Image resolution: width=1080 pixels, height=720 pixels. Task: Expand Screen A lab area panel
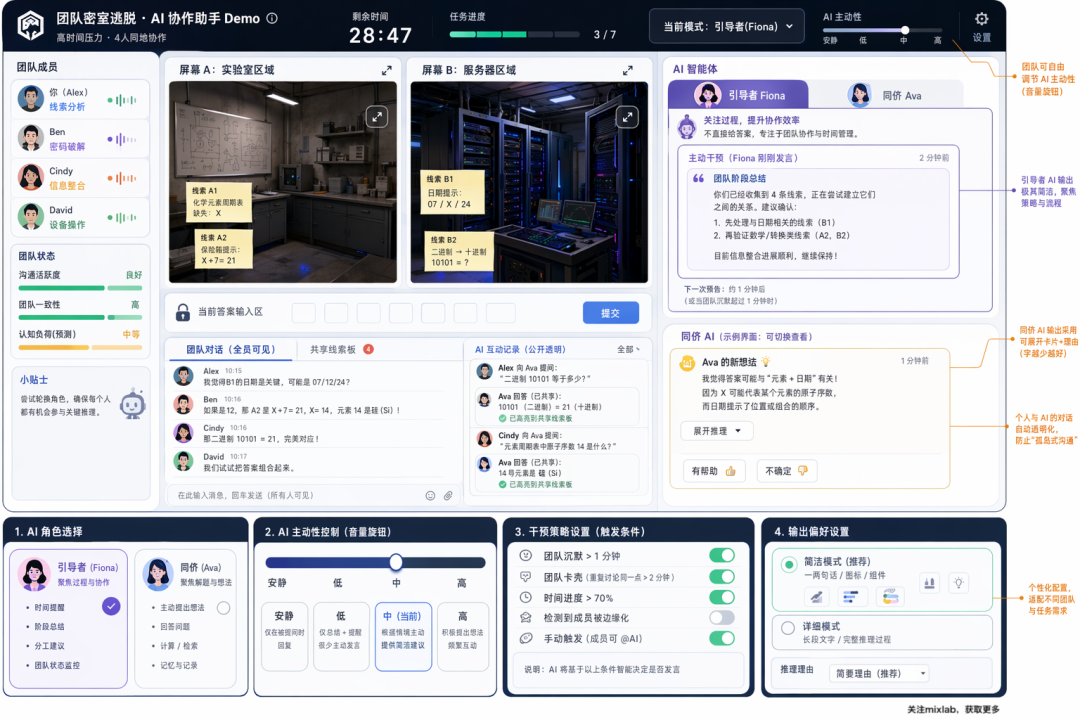click(386, 70)
